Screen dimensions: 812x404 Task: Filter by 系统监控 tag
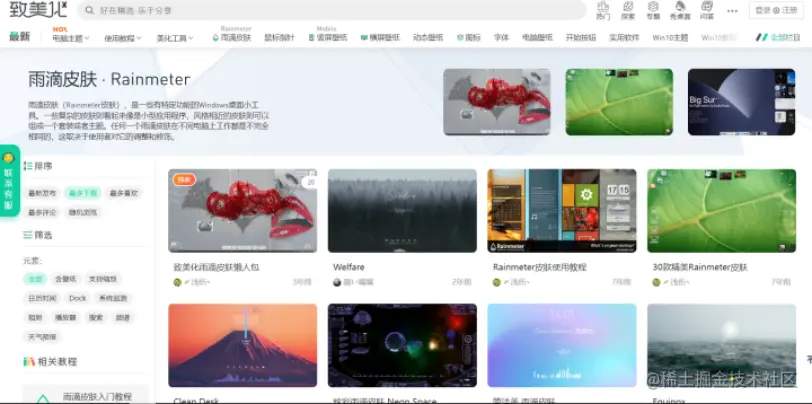coord(112,298)
